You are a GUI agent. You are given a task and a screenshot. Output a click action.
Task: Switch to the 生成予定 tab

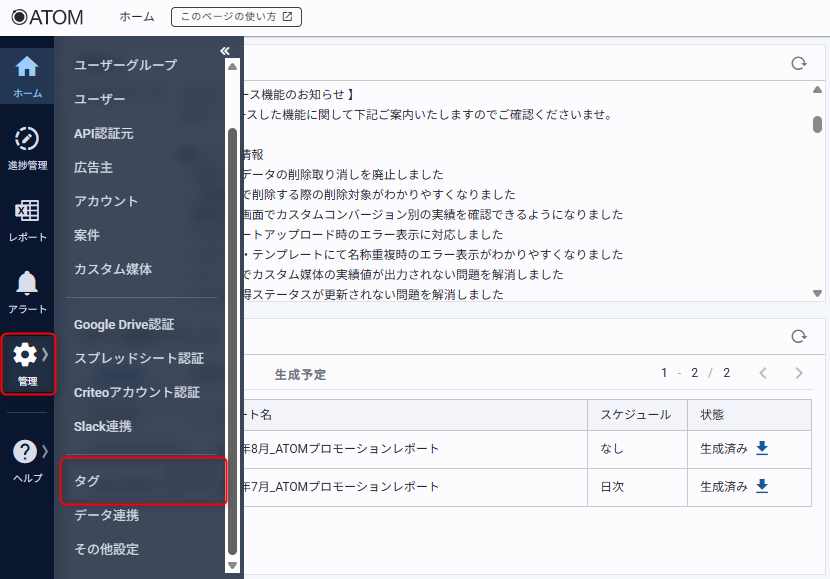point(300,374)
